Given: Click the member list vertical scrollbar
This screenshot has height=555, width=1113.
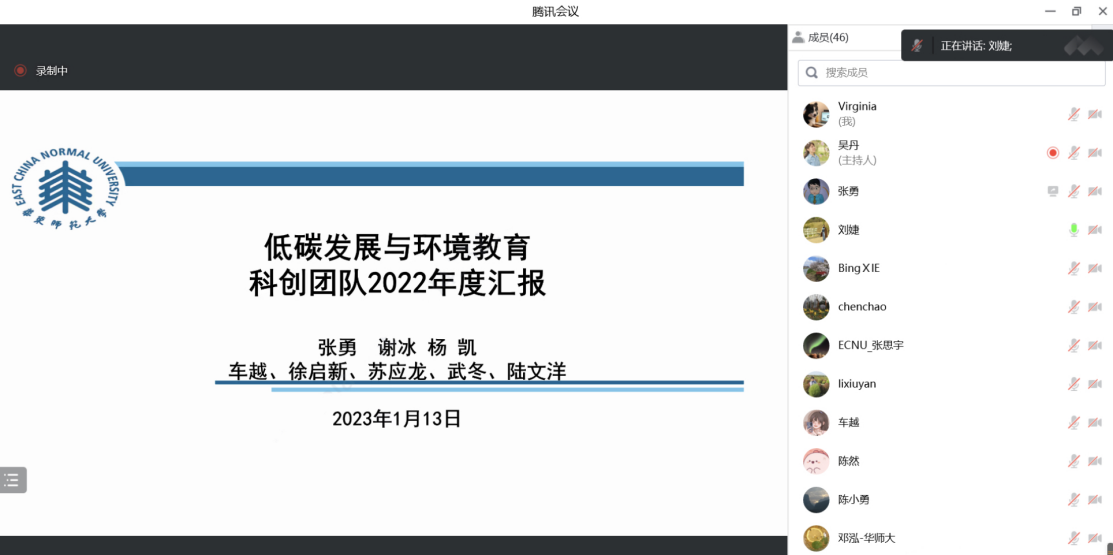Looking at the screenshot, I should click(1109, 547).
